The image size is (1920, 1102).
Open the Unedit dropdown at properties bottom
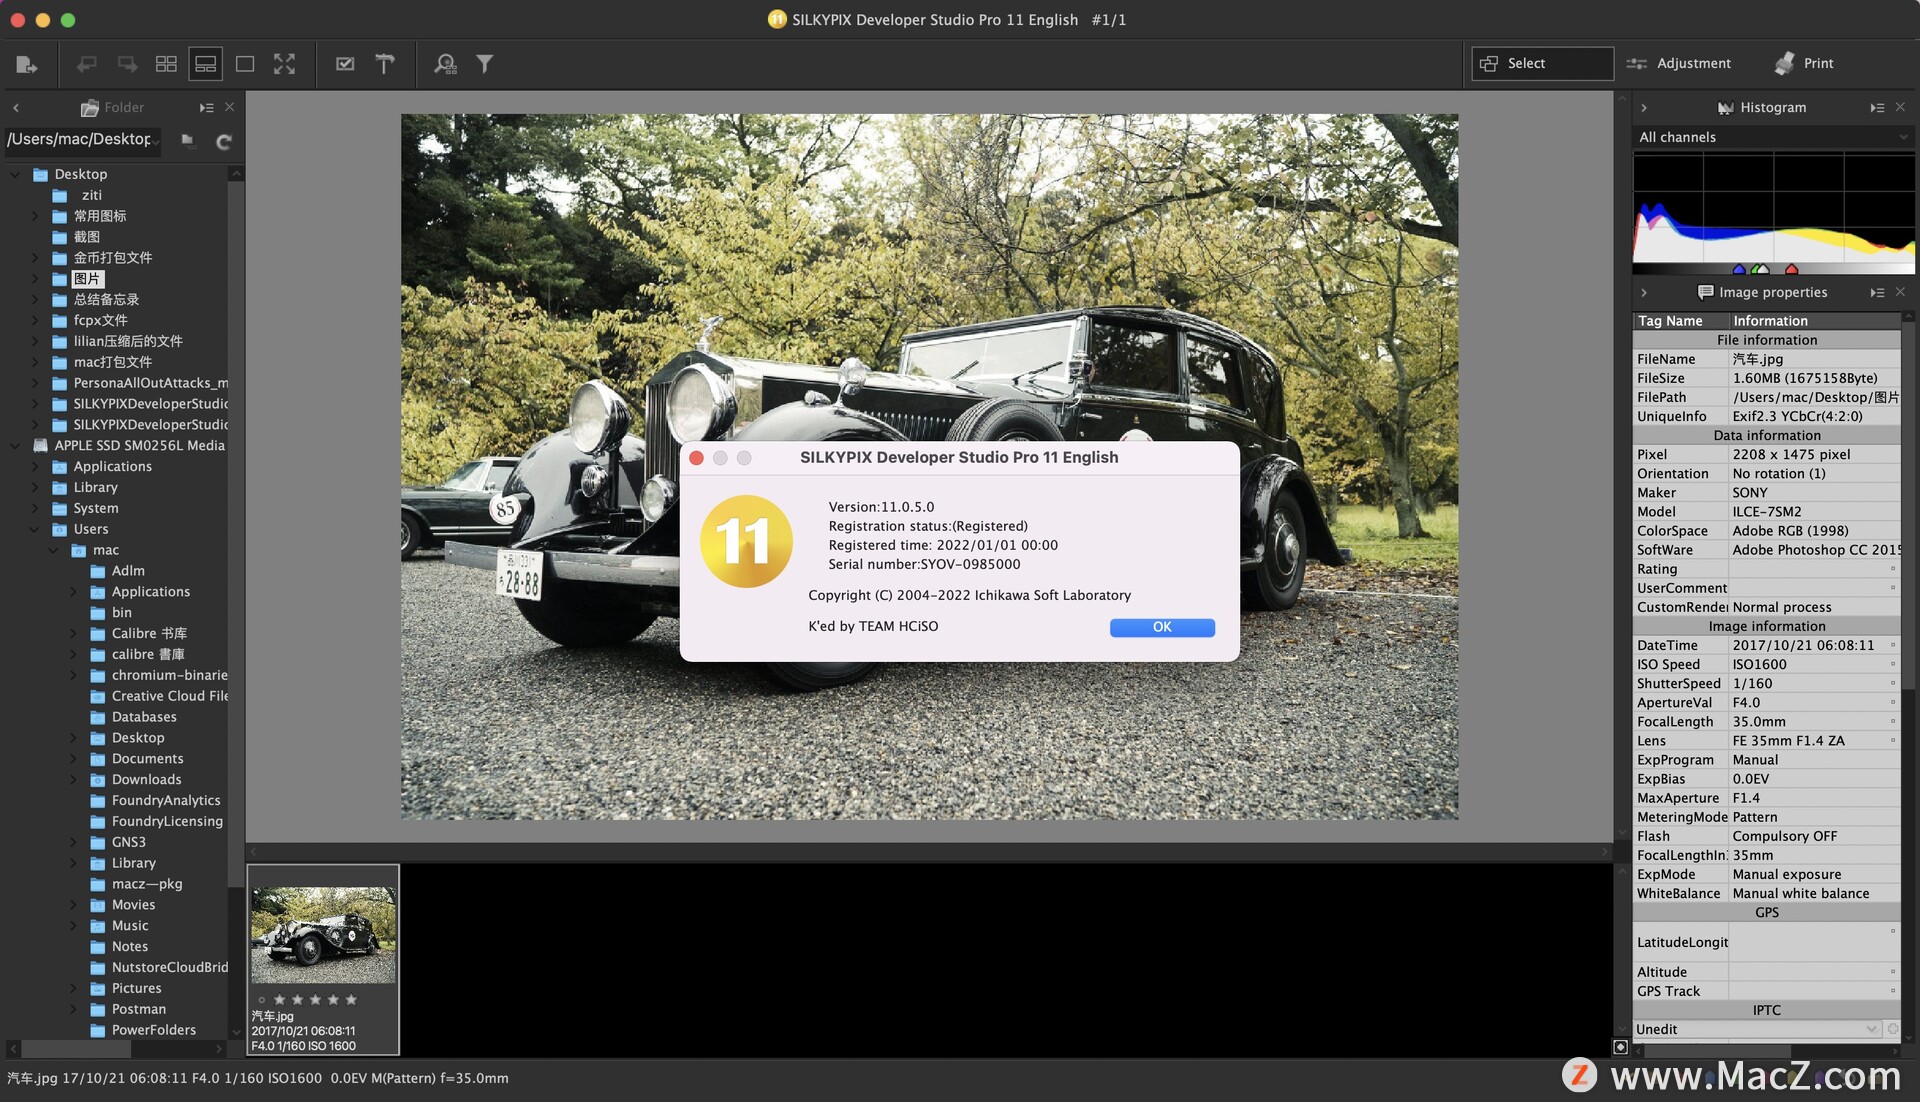[1757, 1029]
